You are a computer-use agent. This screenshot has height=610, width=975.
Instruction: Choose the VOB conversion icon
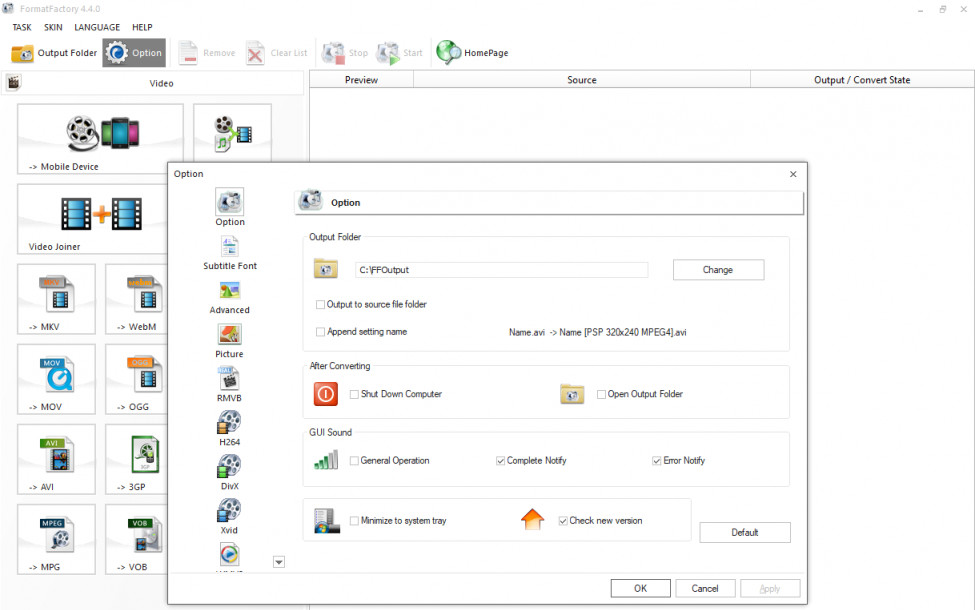tap(137, 540)
